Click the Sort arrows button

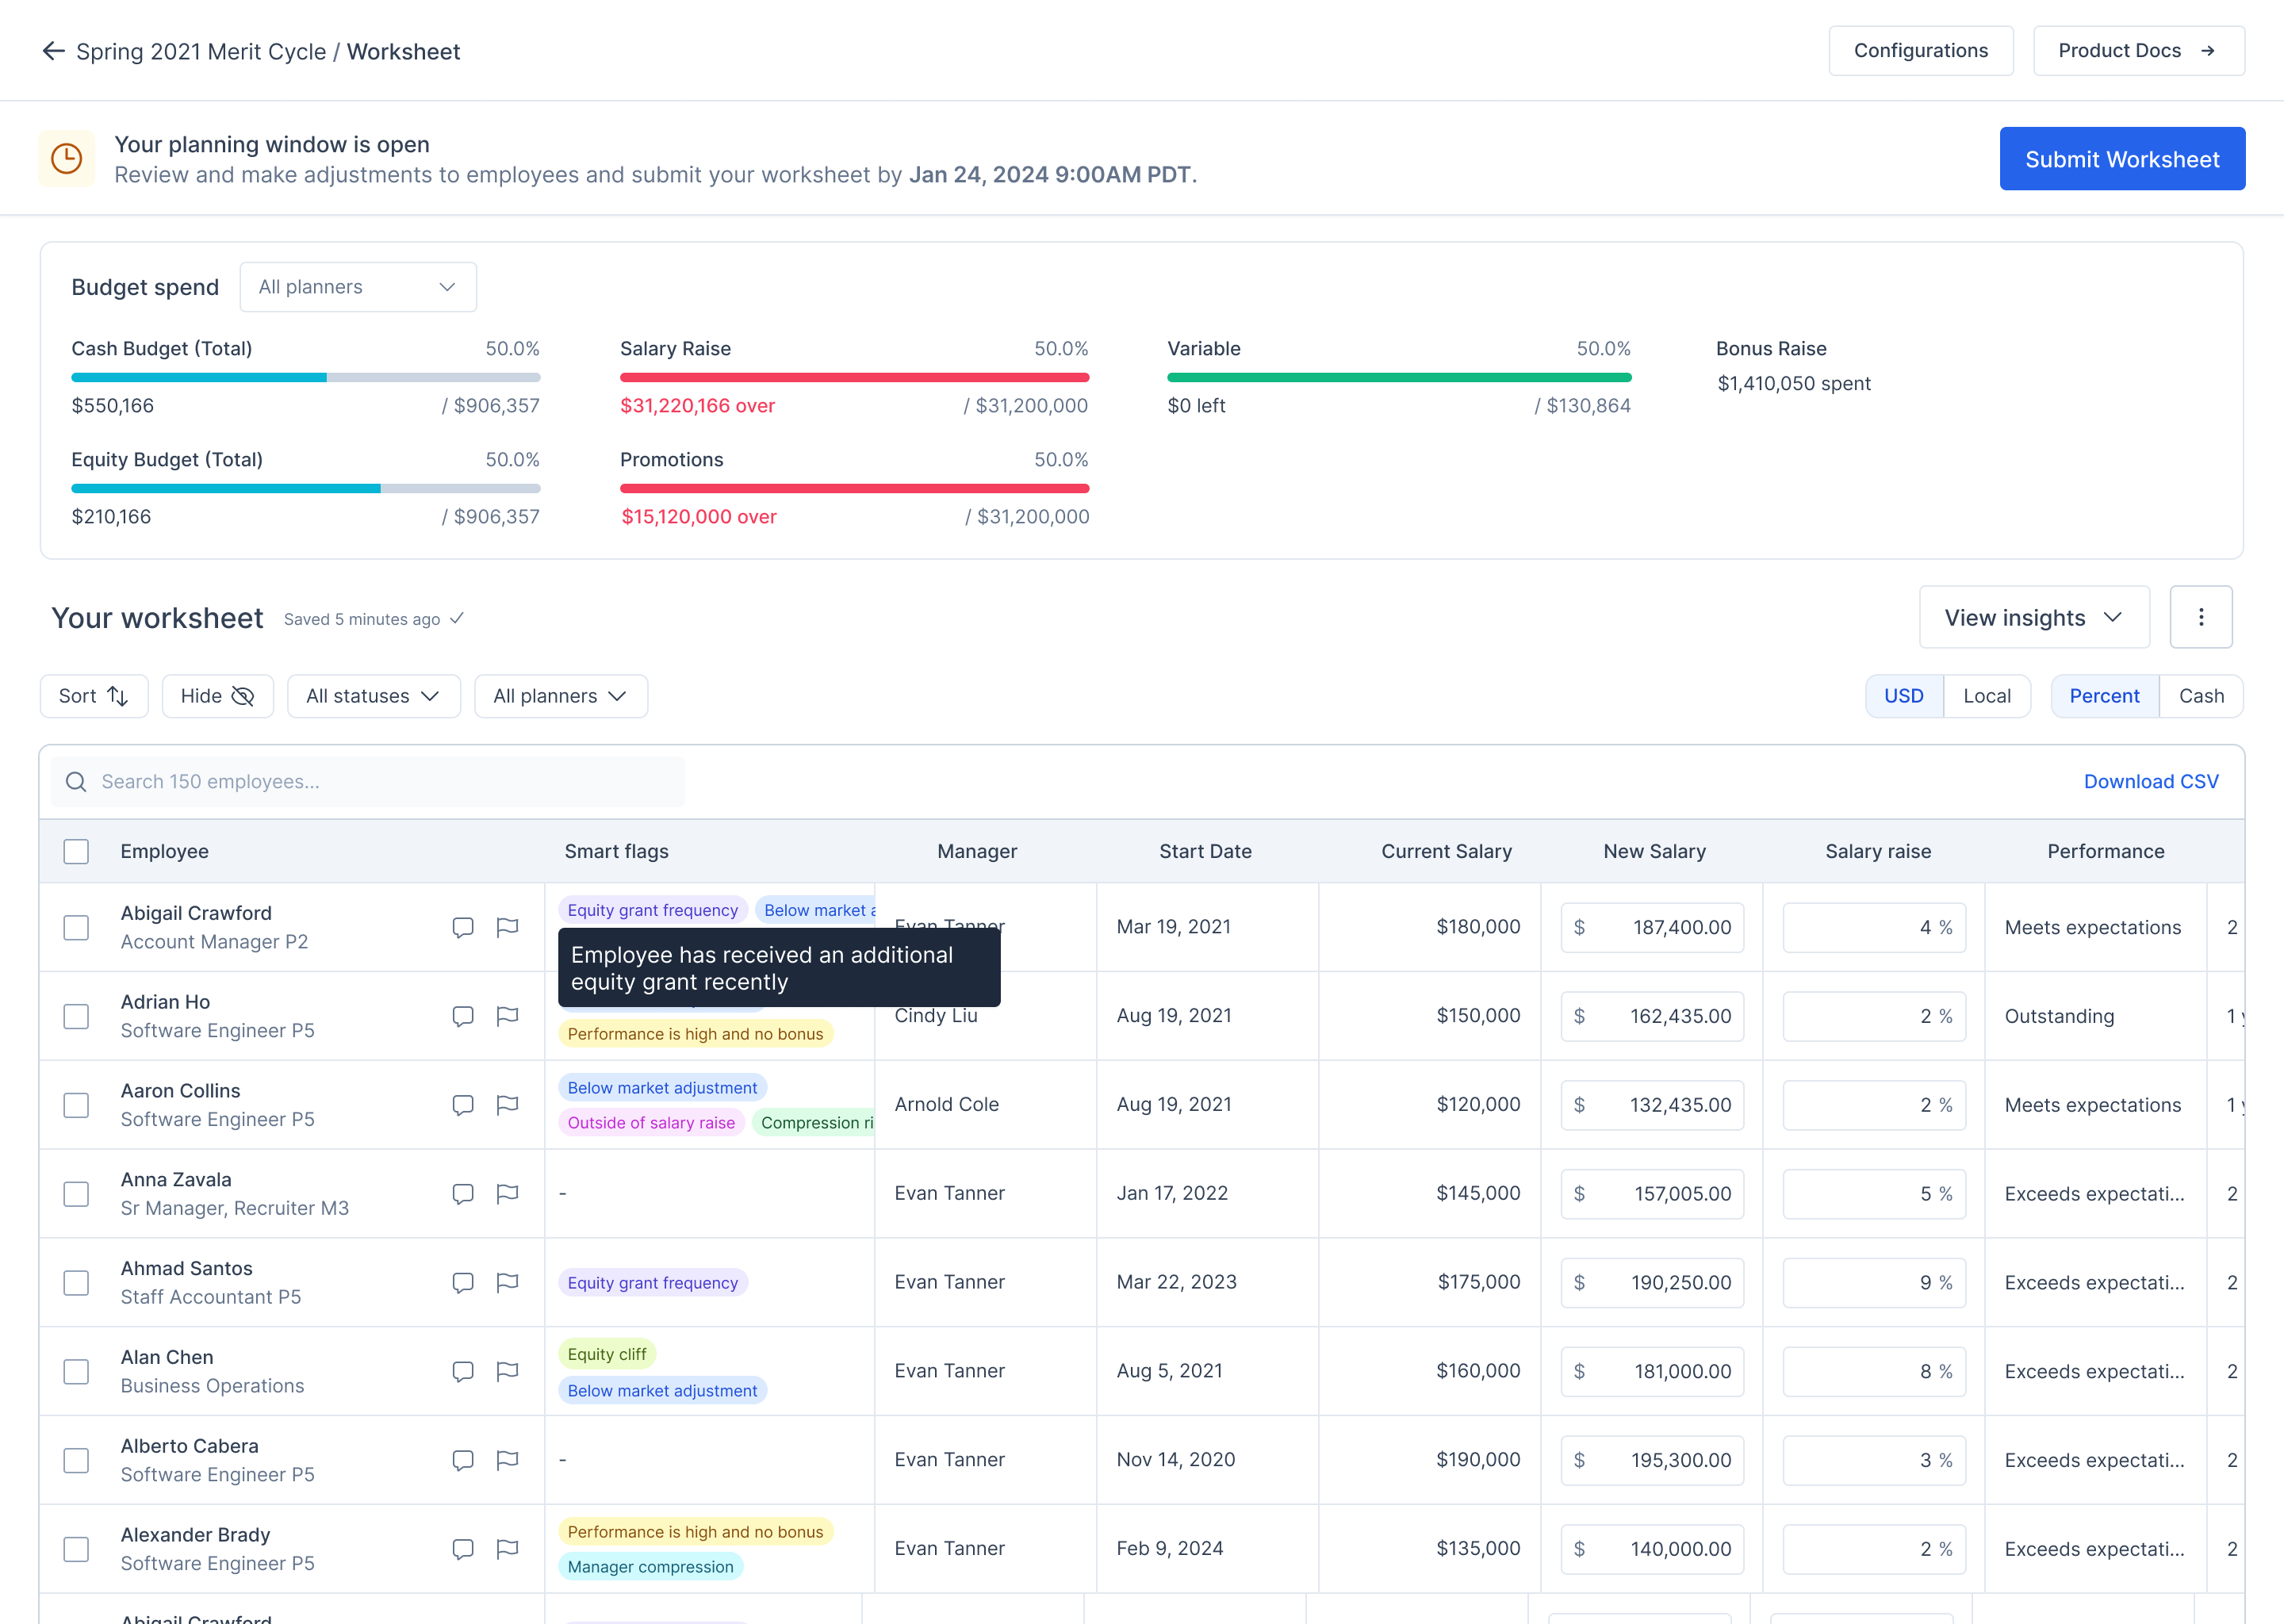point(94,696)
